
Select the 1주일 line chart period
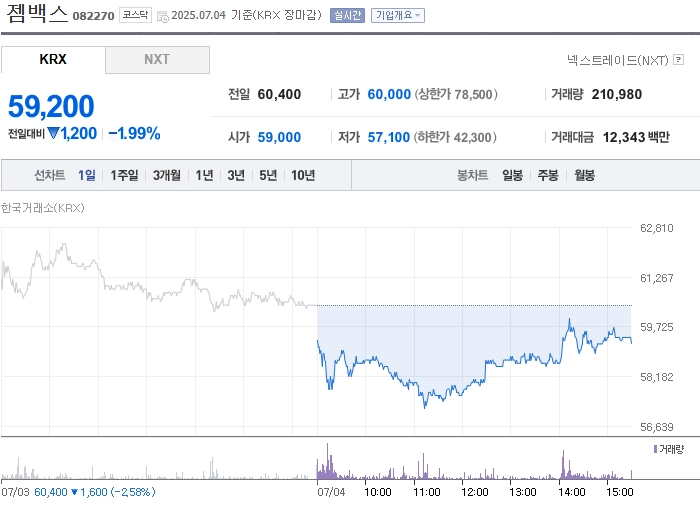(x=124, y=175)
